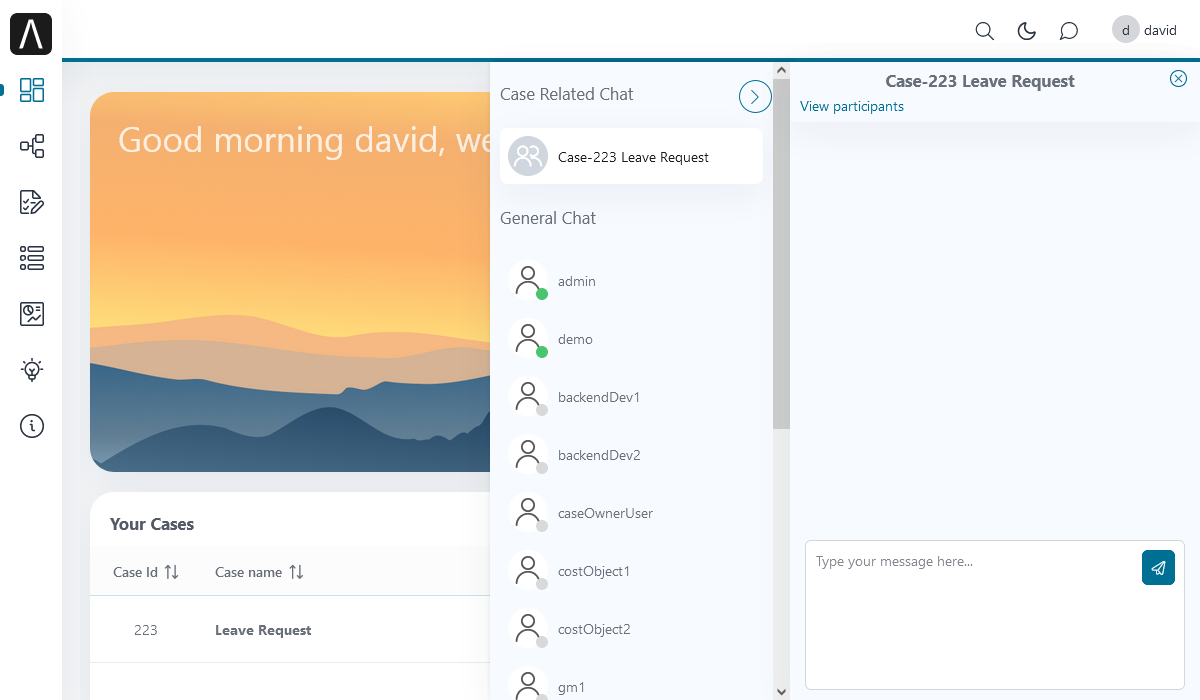Click backendDev1 avatar icon
1200x700 pixels.
[x=528, y=397]
